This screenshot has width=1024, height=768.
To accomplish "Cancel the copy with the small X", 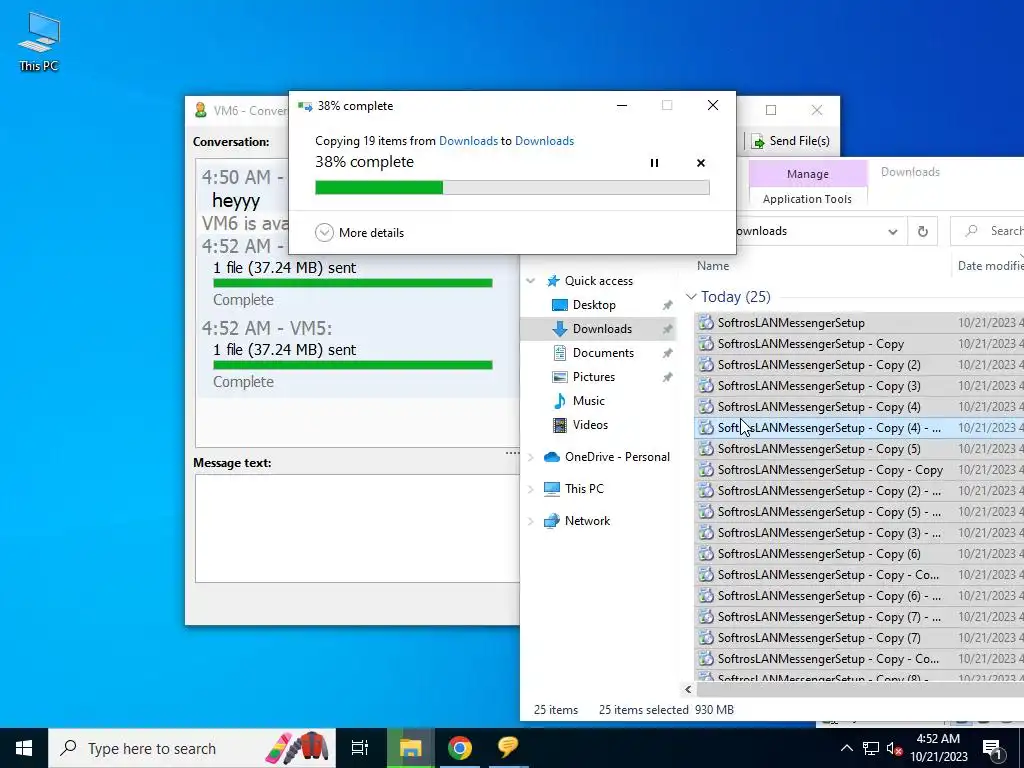I will click(x=701, y=163).
